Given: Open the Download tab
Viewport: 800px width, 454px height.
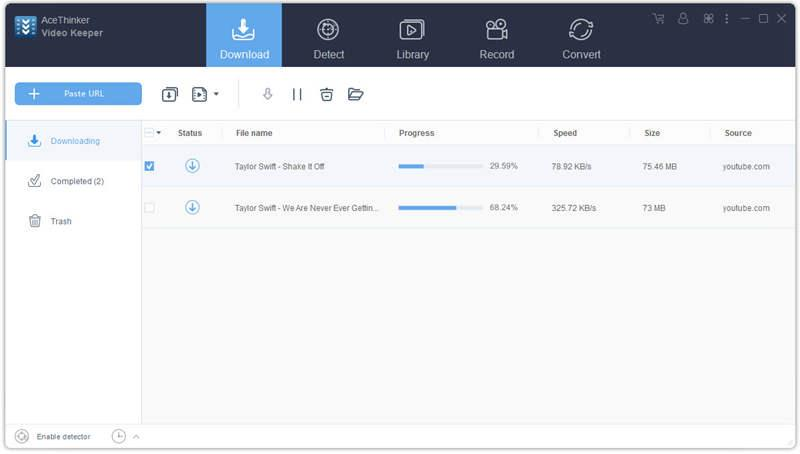Looking at the screenshot, I should point(244,36).
